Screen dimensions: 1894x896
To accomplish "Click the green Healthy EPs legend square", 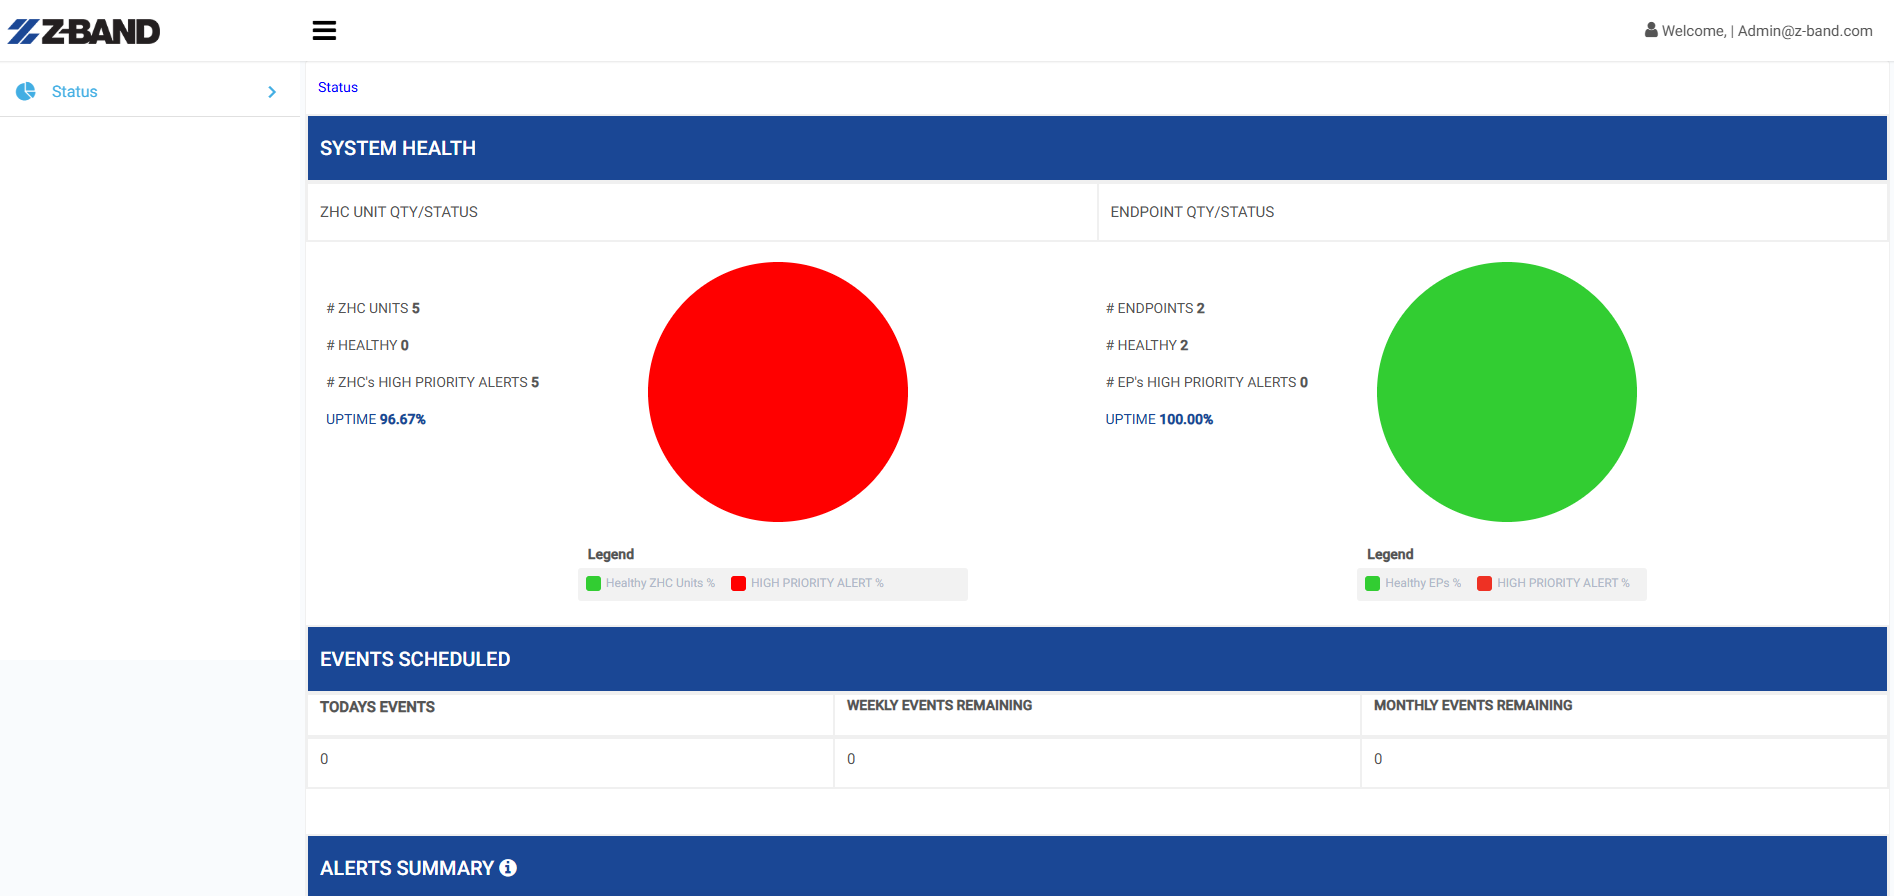I will tap(1372, 584).
